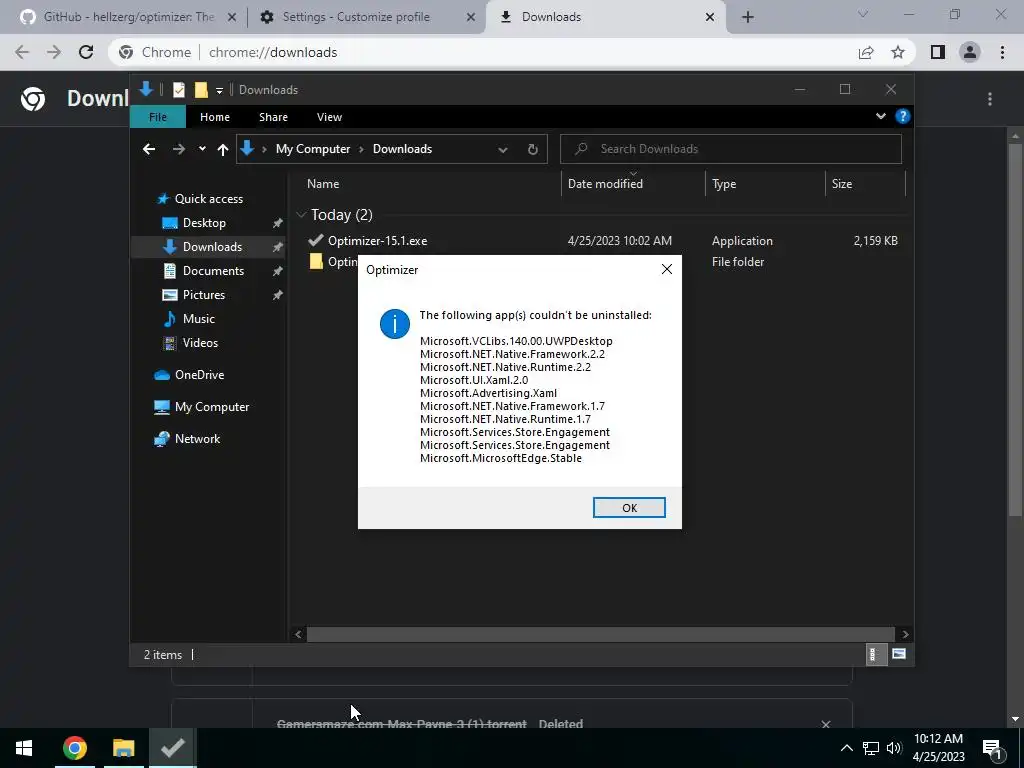Image resolution: width=1024 pixels, height=768 pixels.
Task: Switch to the GitHub hellzerg/optimizer tab
Action: 129,17
